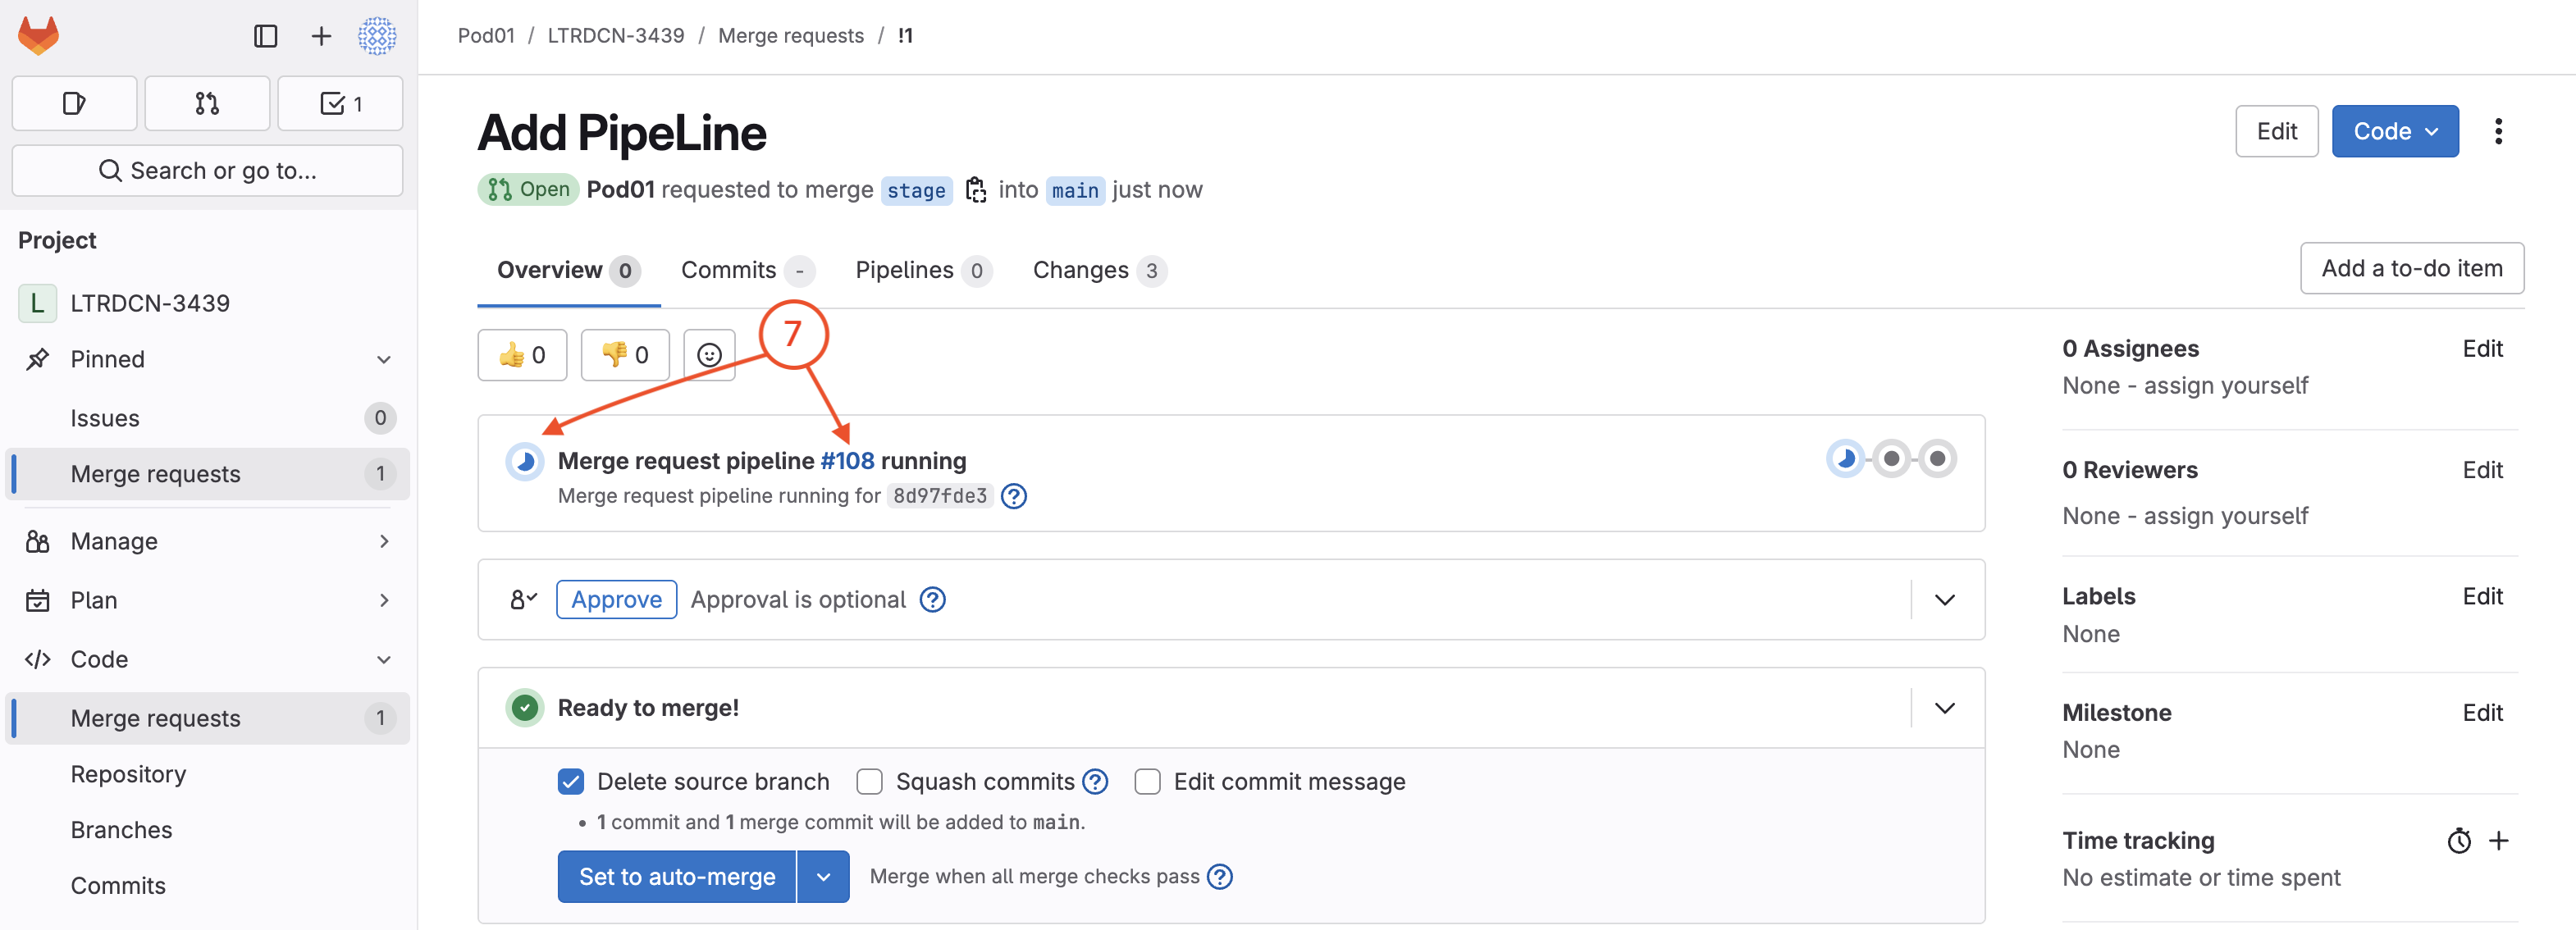Click the plus create-new icon
The width and height of the screenshot is (2576, 930).
321,36
